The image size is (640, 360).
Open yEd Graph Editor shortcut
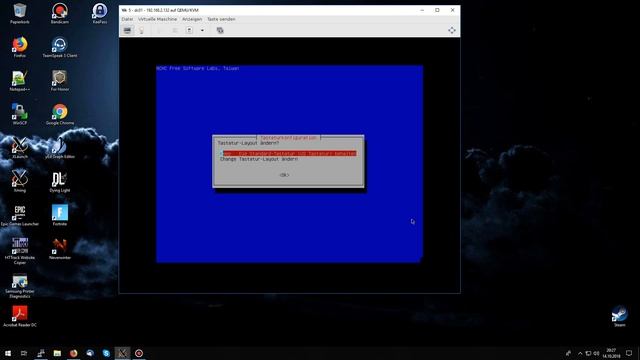point(60,148)
